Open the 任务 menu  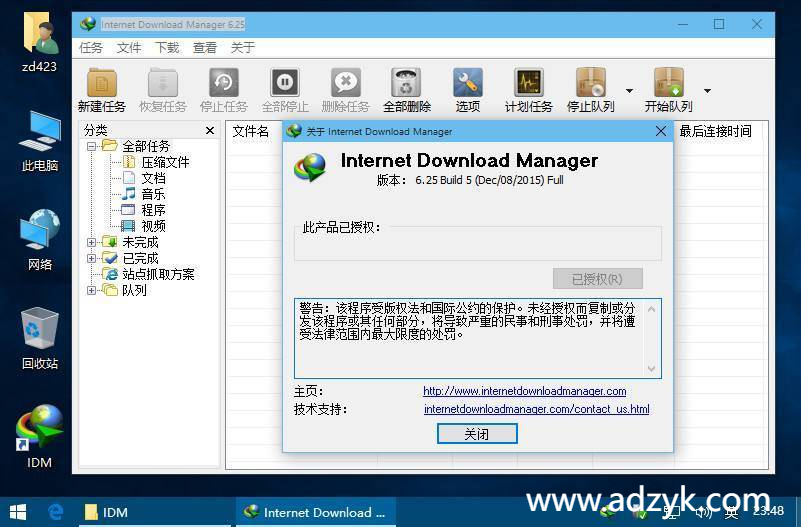pyautogui.click(x=91, y=47)
